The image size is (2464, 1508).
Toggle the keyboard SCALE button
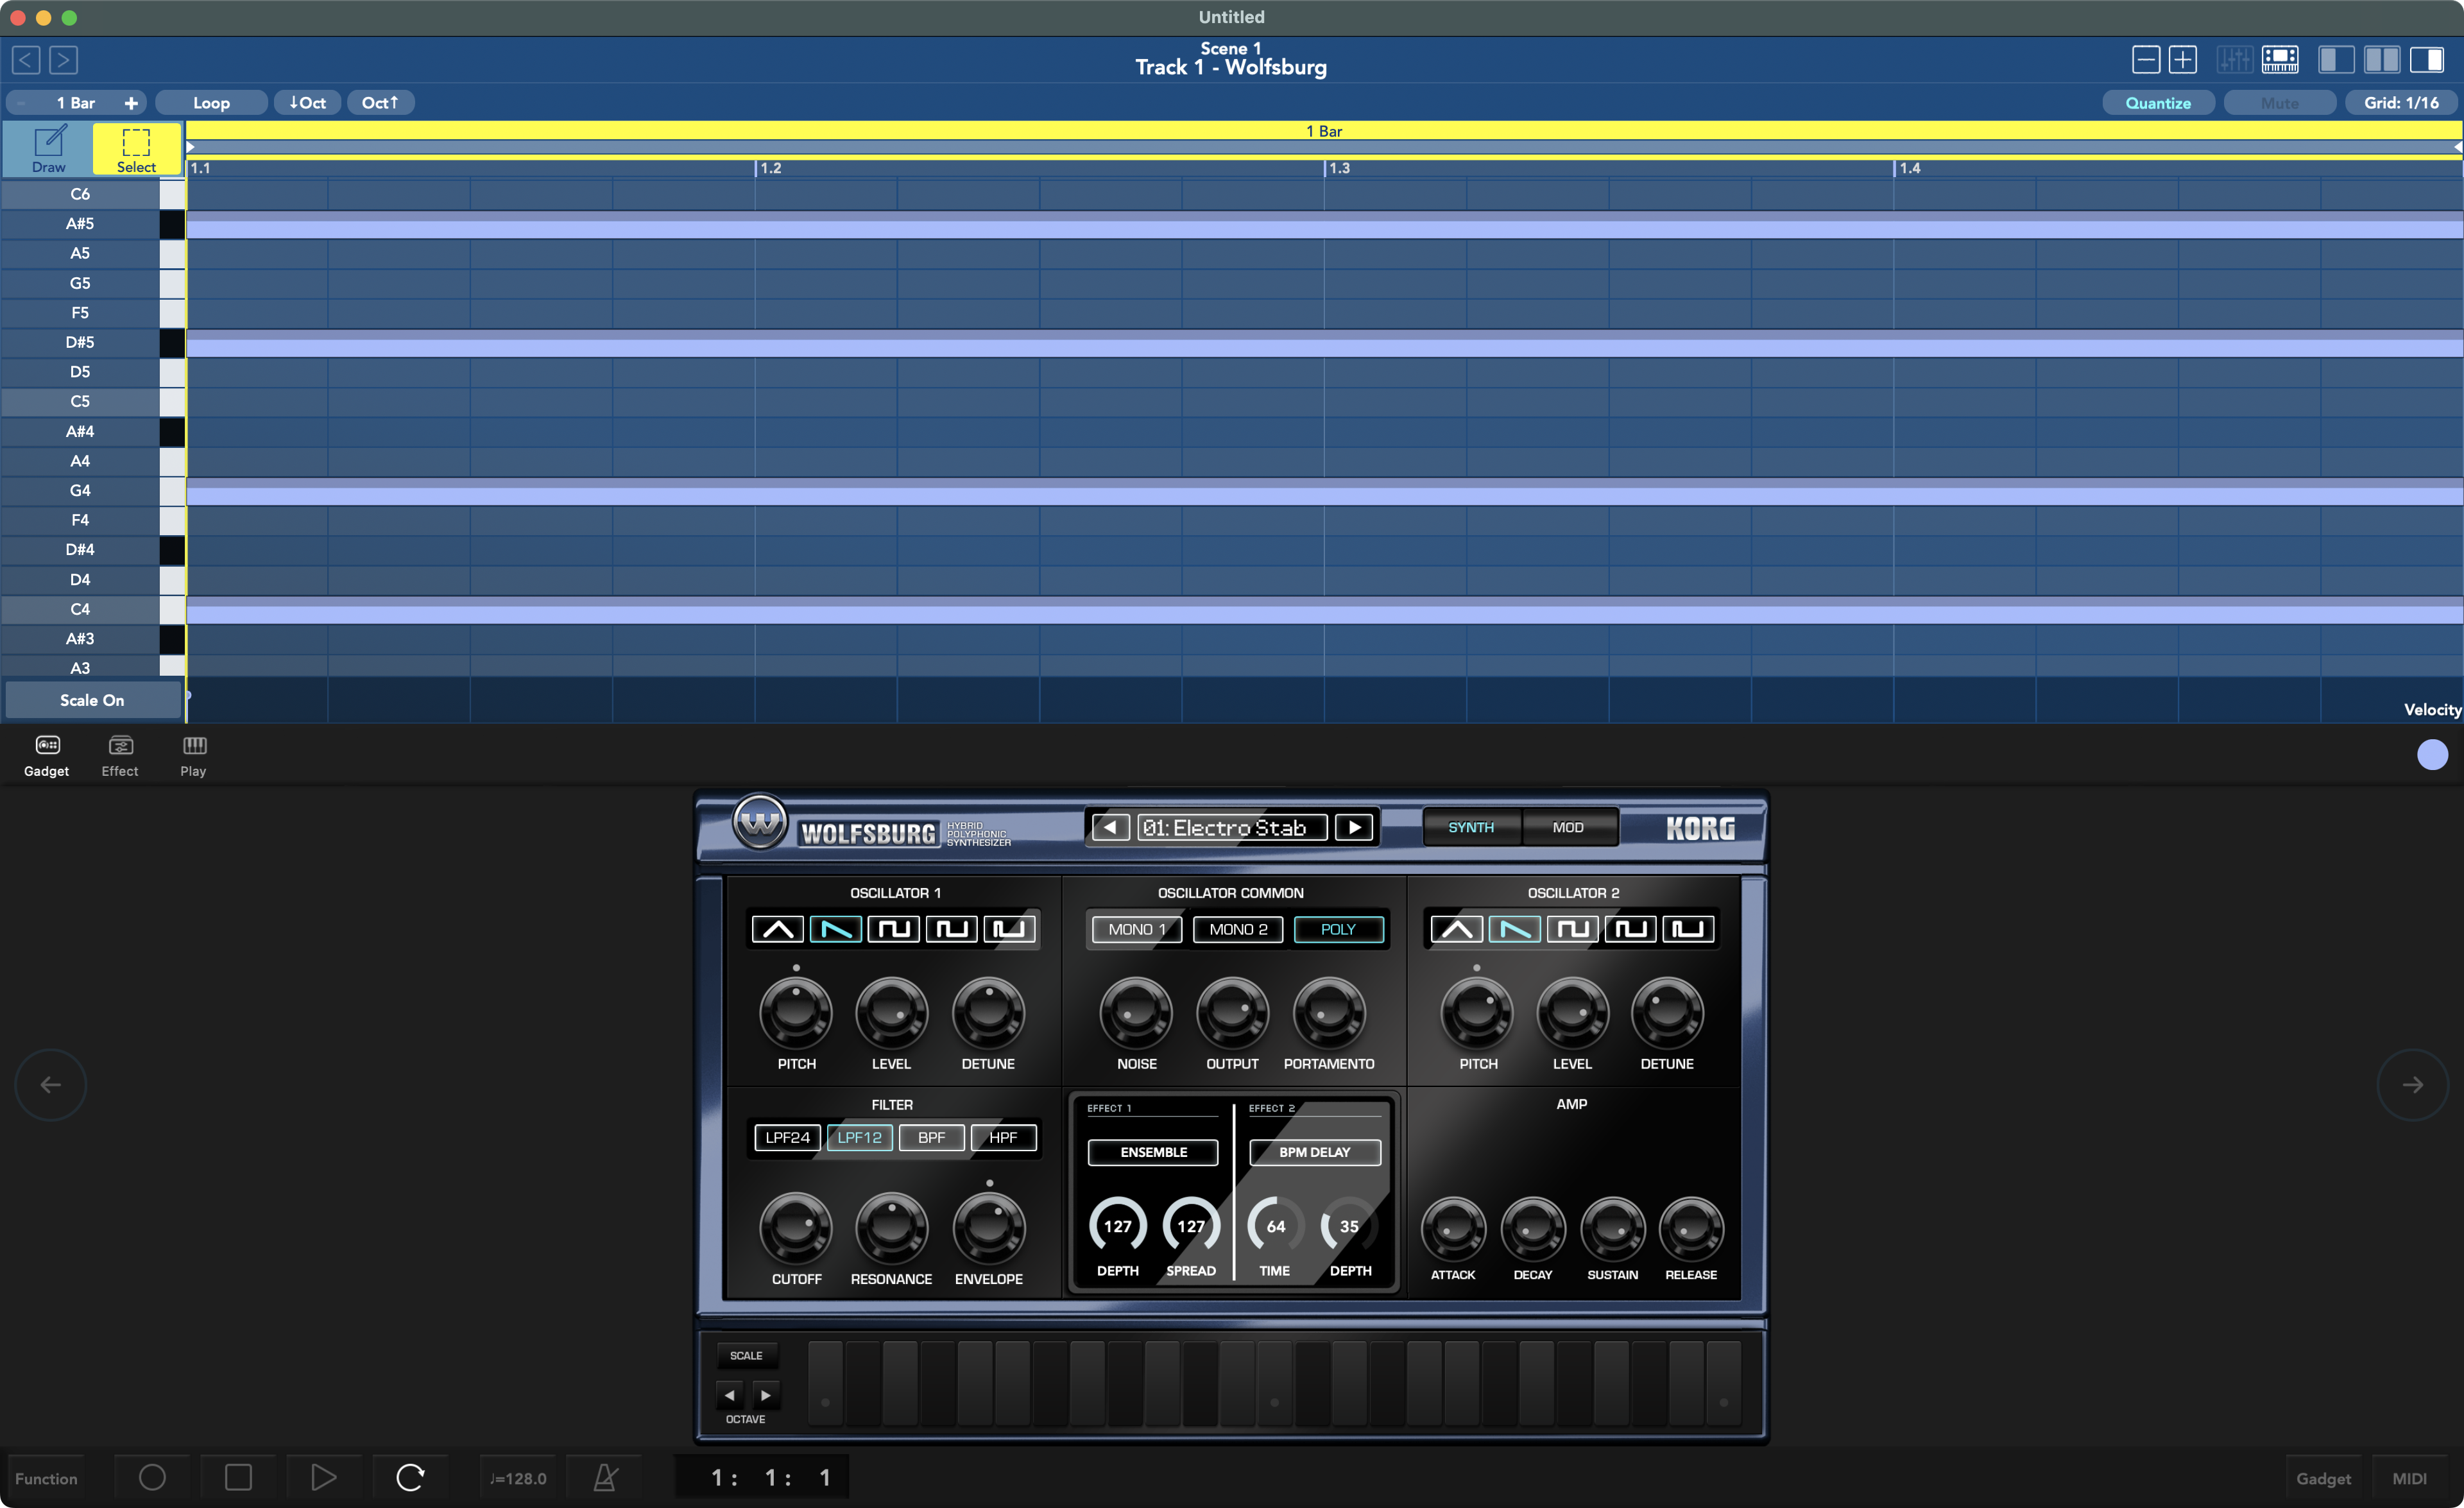(x=746, y=1355)
